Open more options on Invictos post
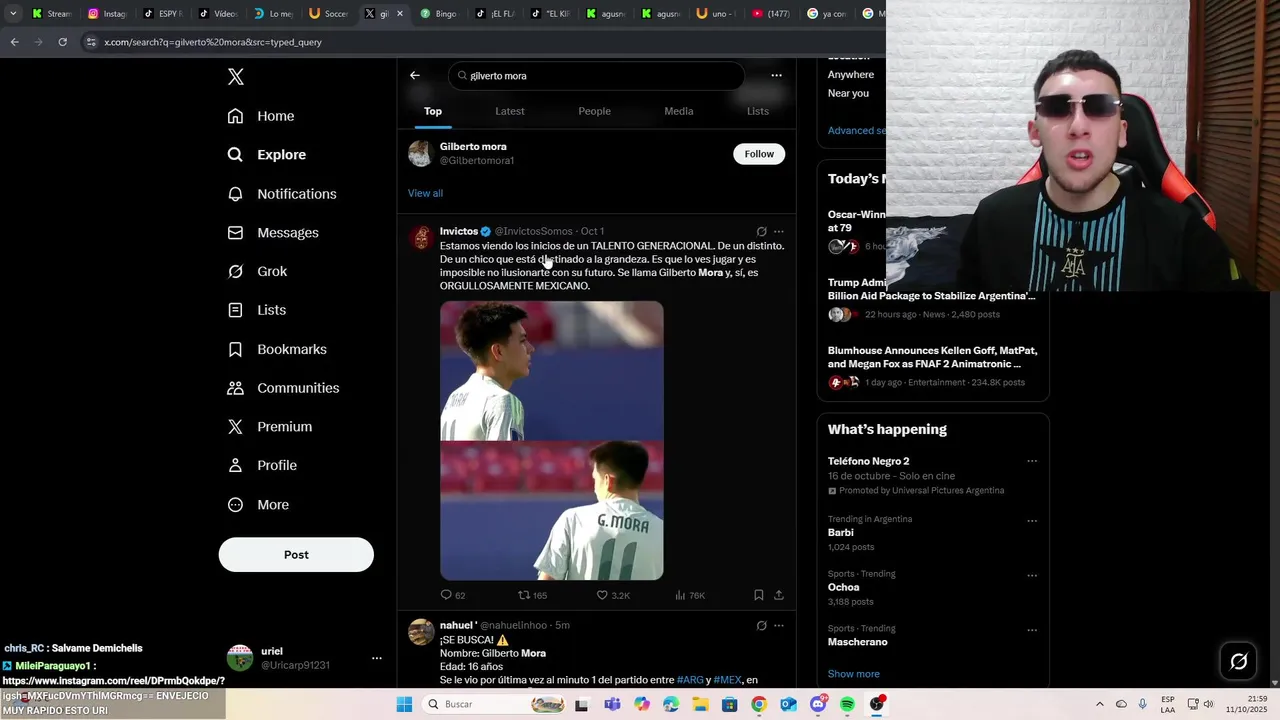 779,231
